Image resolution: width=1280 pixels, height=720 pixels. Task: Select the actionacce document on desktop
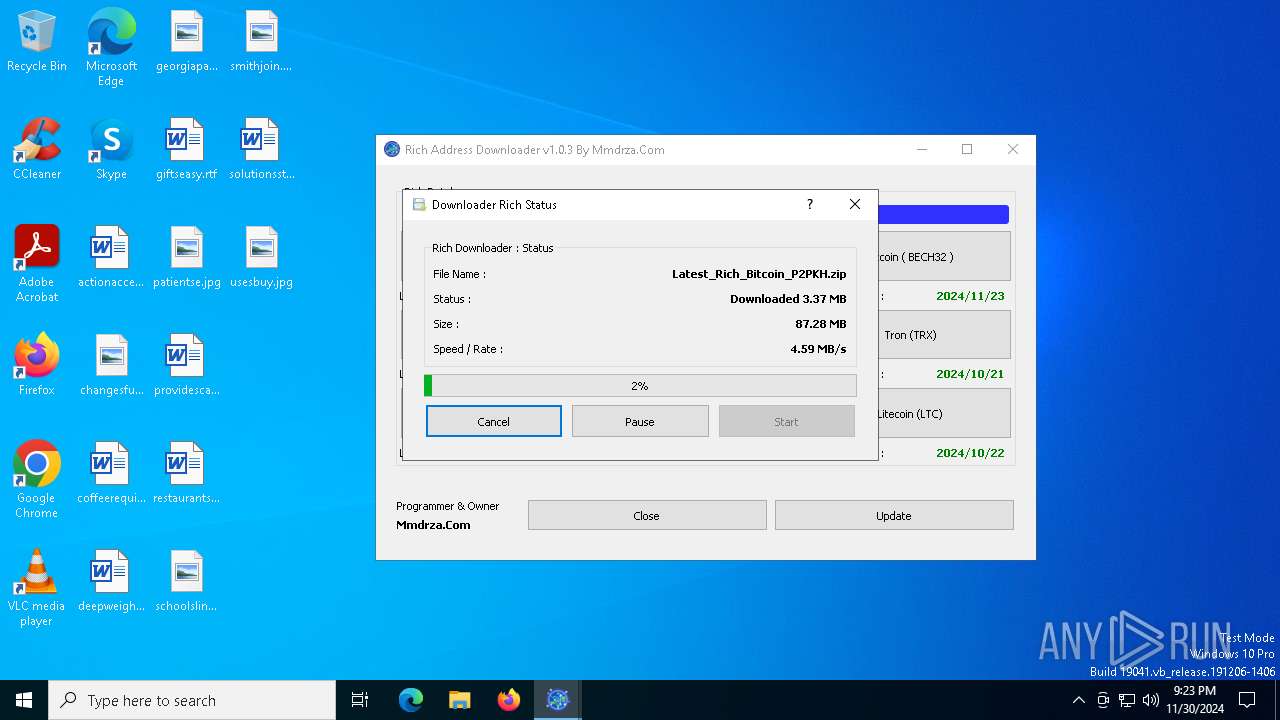click(111, 258)
